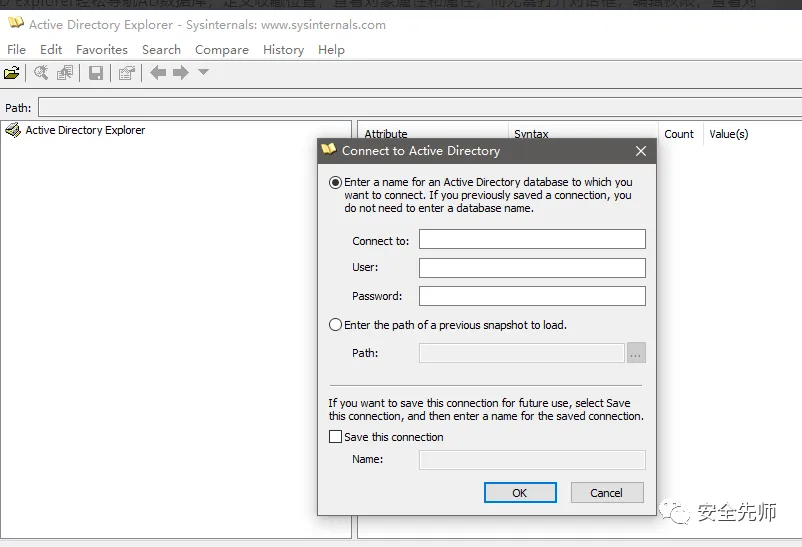
Task: Click the Create snapshot toolbar icon
Action: click(x=65, y=73)
